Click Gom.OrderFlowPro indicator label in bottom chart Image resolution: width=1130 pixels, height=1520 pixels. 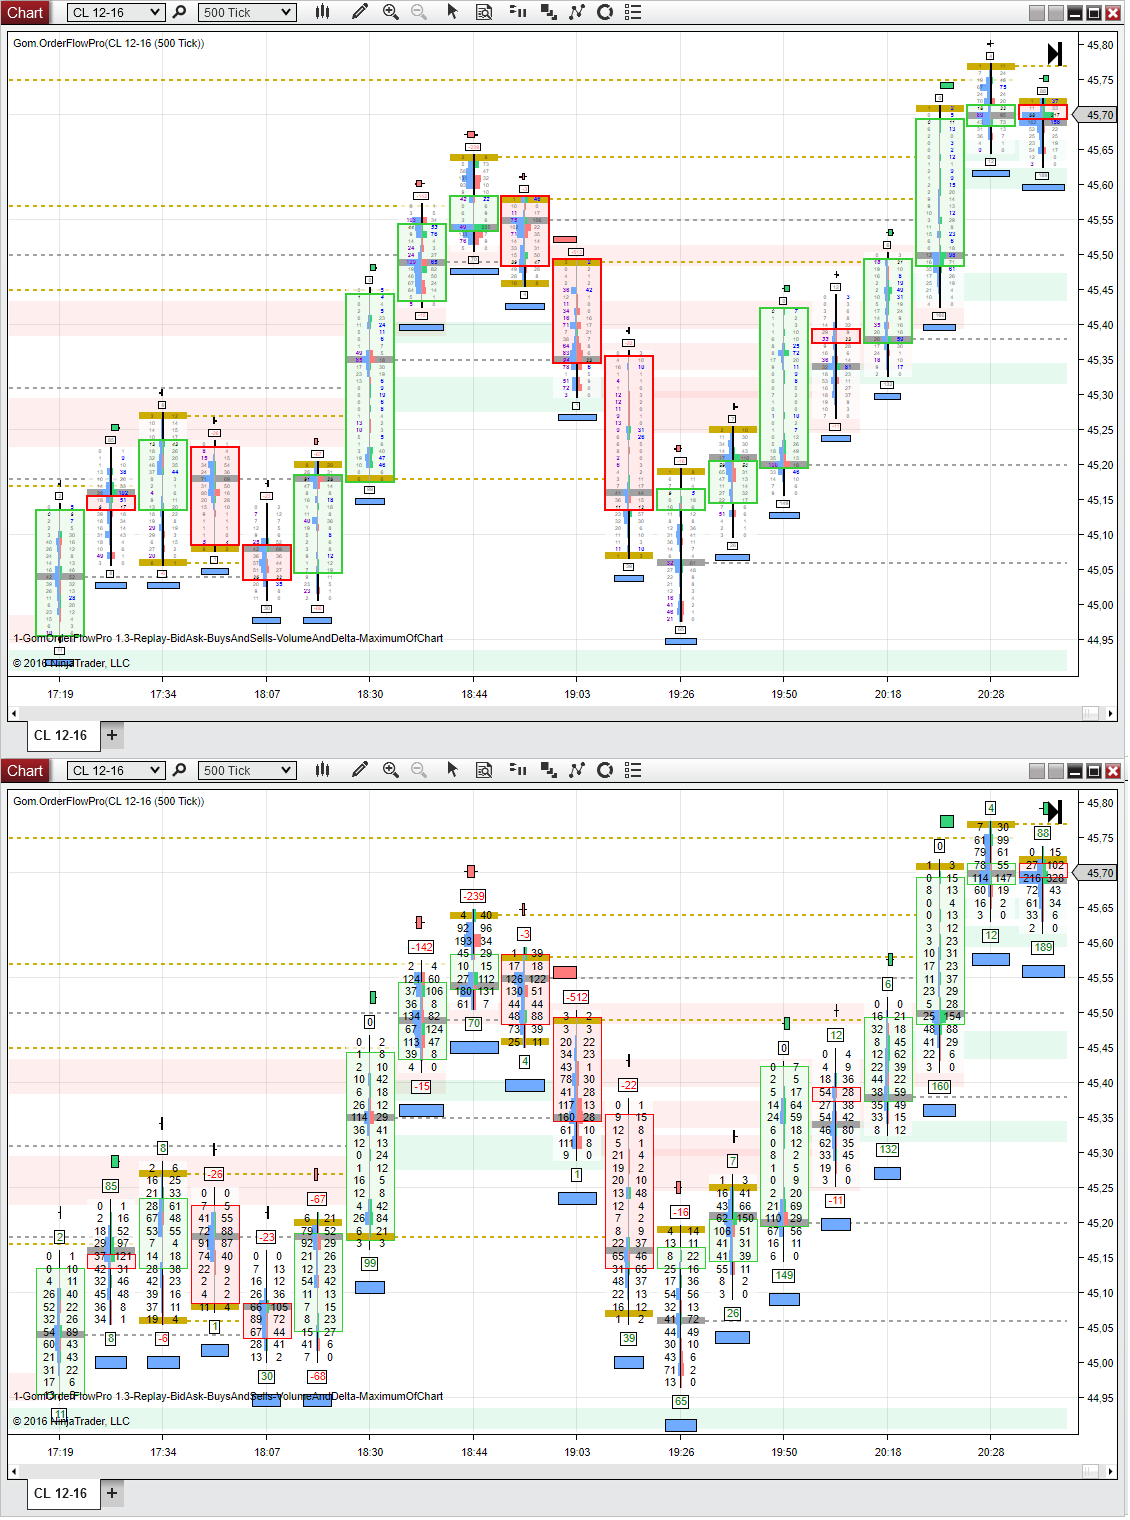tap(108, 801)
